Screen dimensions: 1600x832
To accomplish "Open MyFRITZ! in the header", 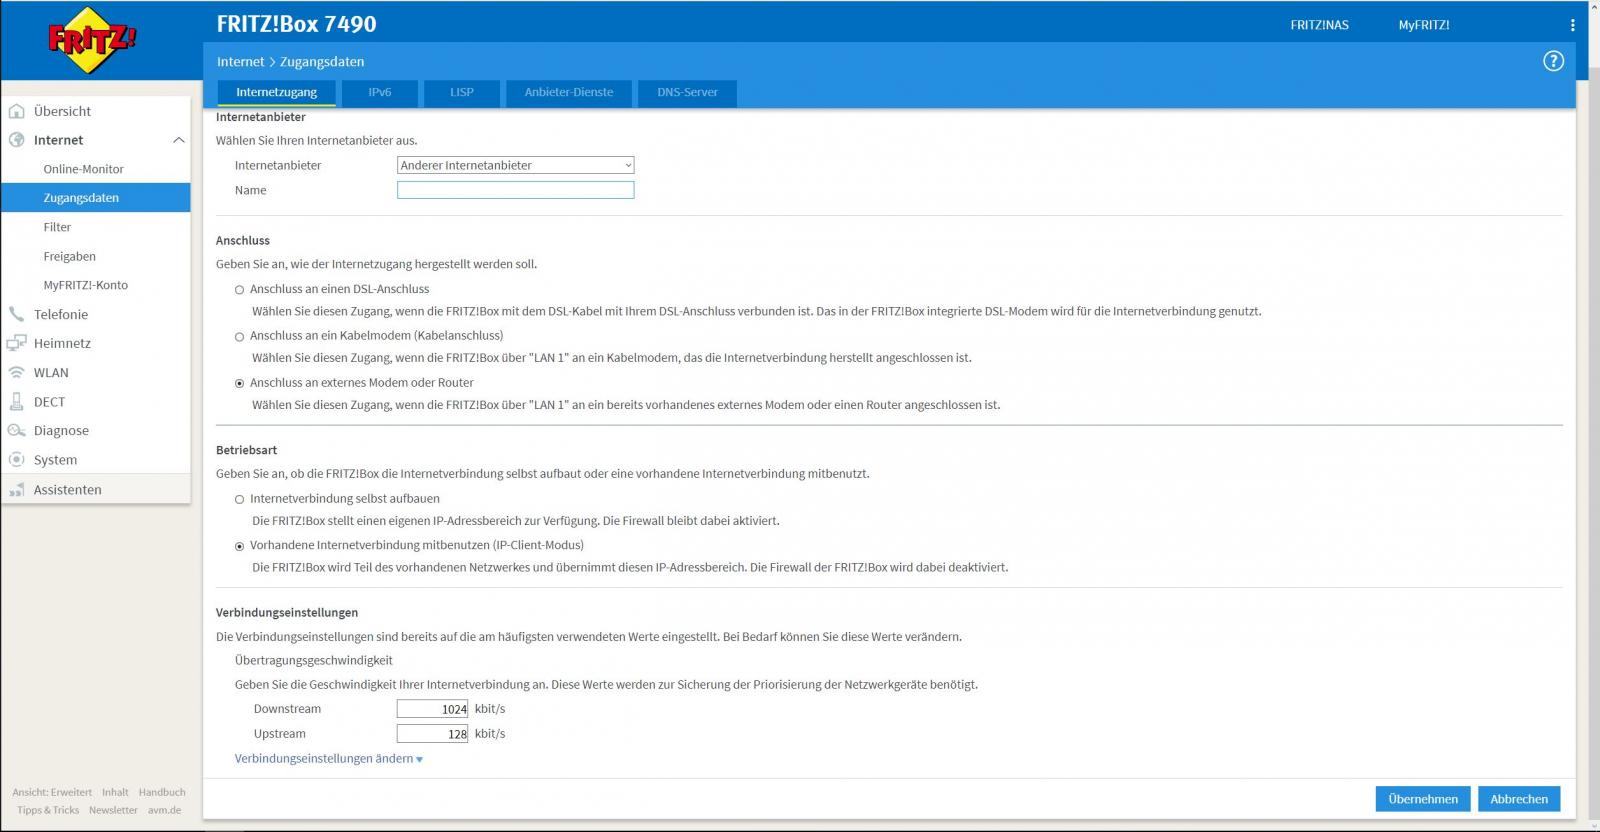I will [1423, 25].
